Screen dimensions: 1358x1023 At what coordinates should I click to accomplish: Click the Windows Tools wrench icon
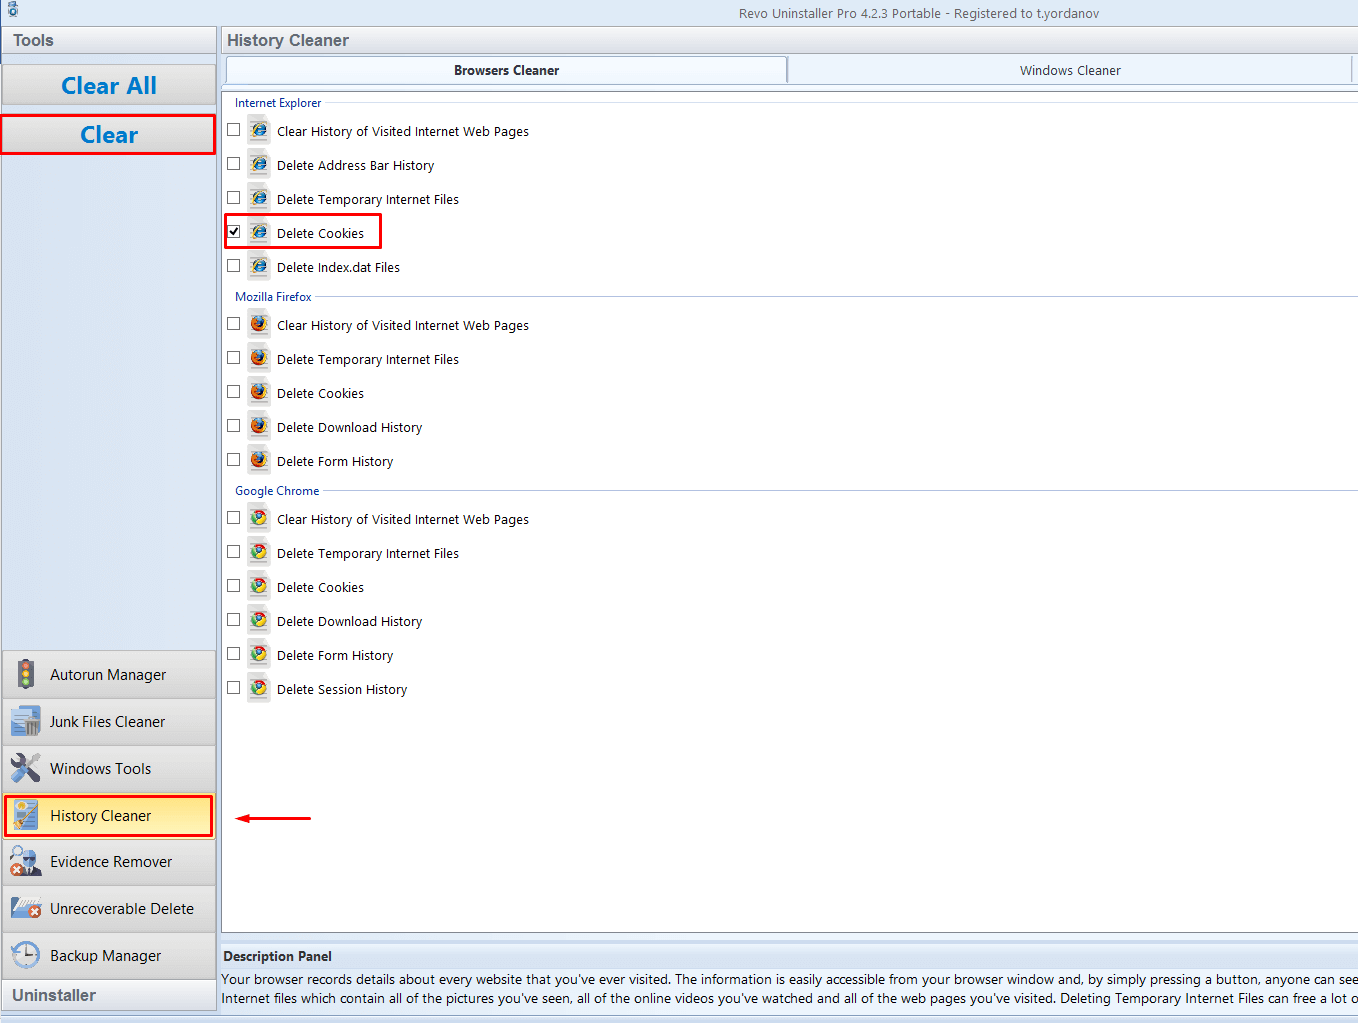26,768
